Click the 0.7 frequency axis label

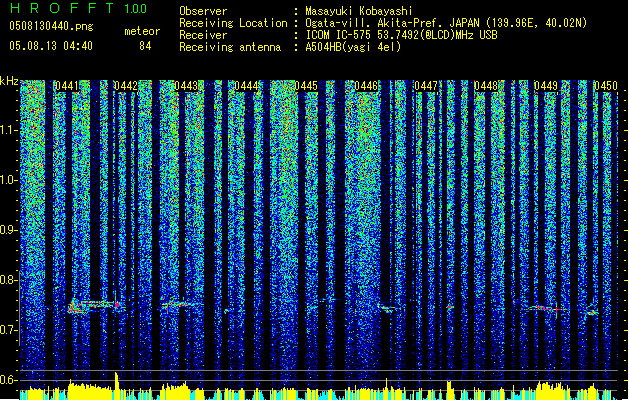click(9, 330)
